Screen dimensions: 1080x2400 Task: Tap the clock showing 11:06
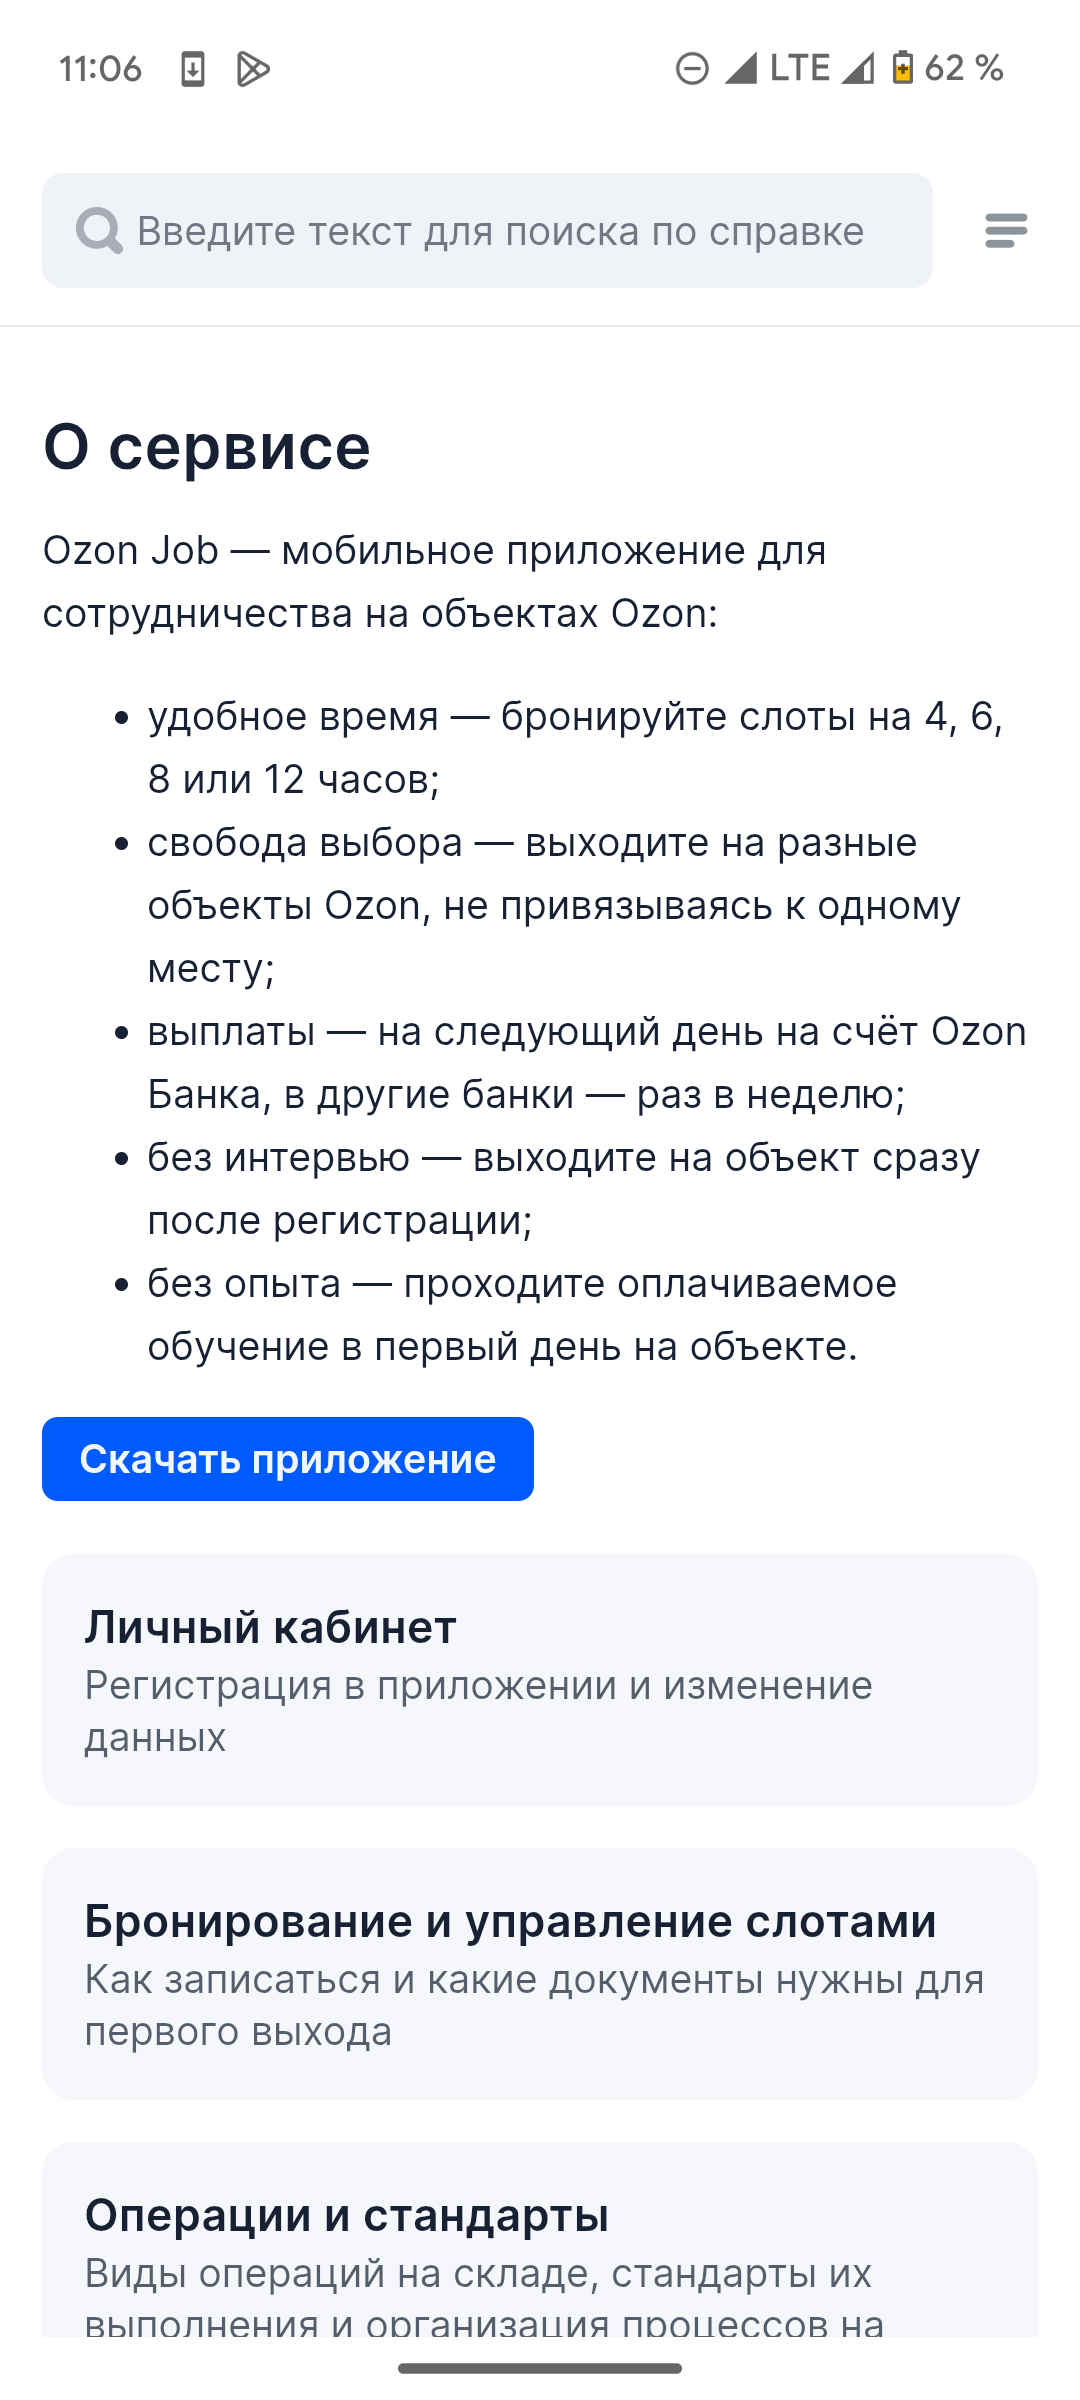(100, 69)
